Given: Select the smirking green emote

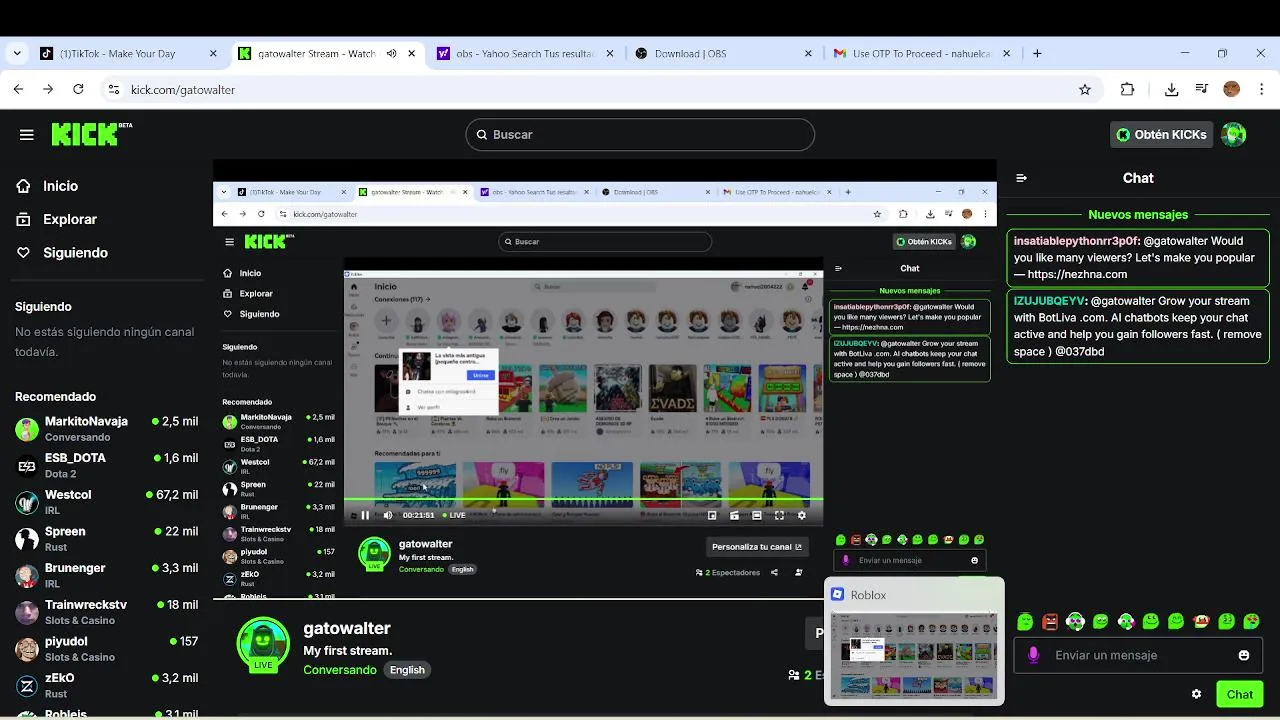Looking at the screenshot, I should tap(1100, 622).
